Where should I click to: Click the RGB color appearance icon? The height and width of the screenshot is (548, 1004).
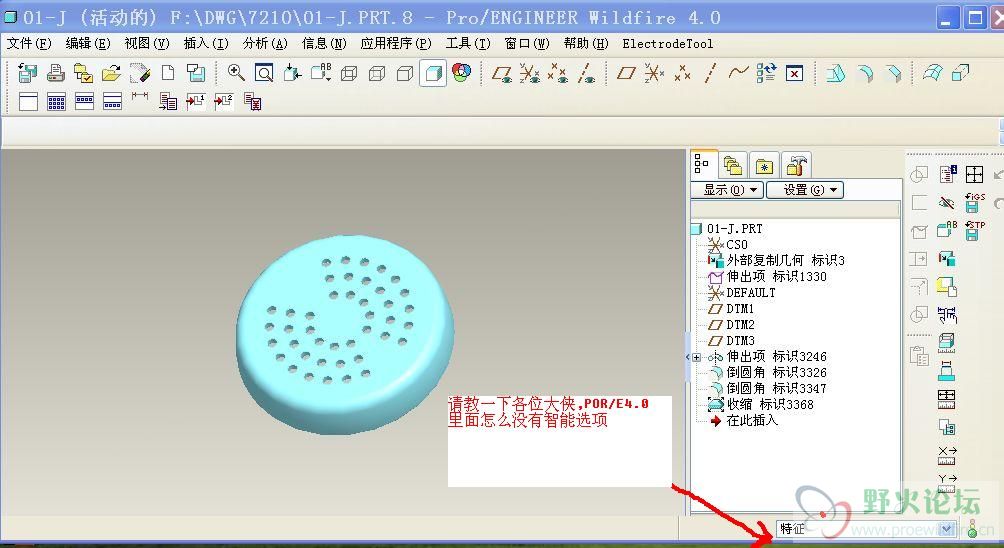(461, 72)
